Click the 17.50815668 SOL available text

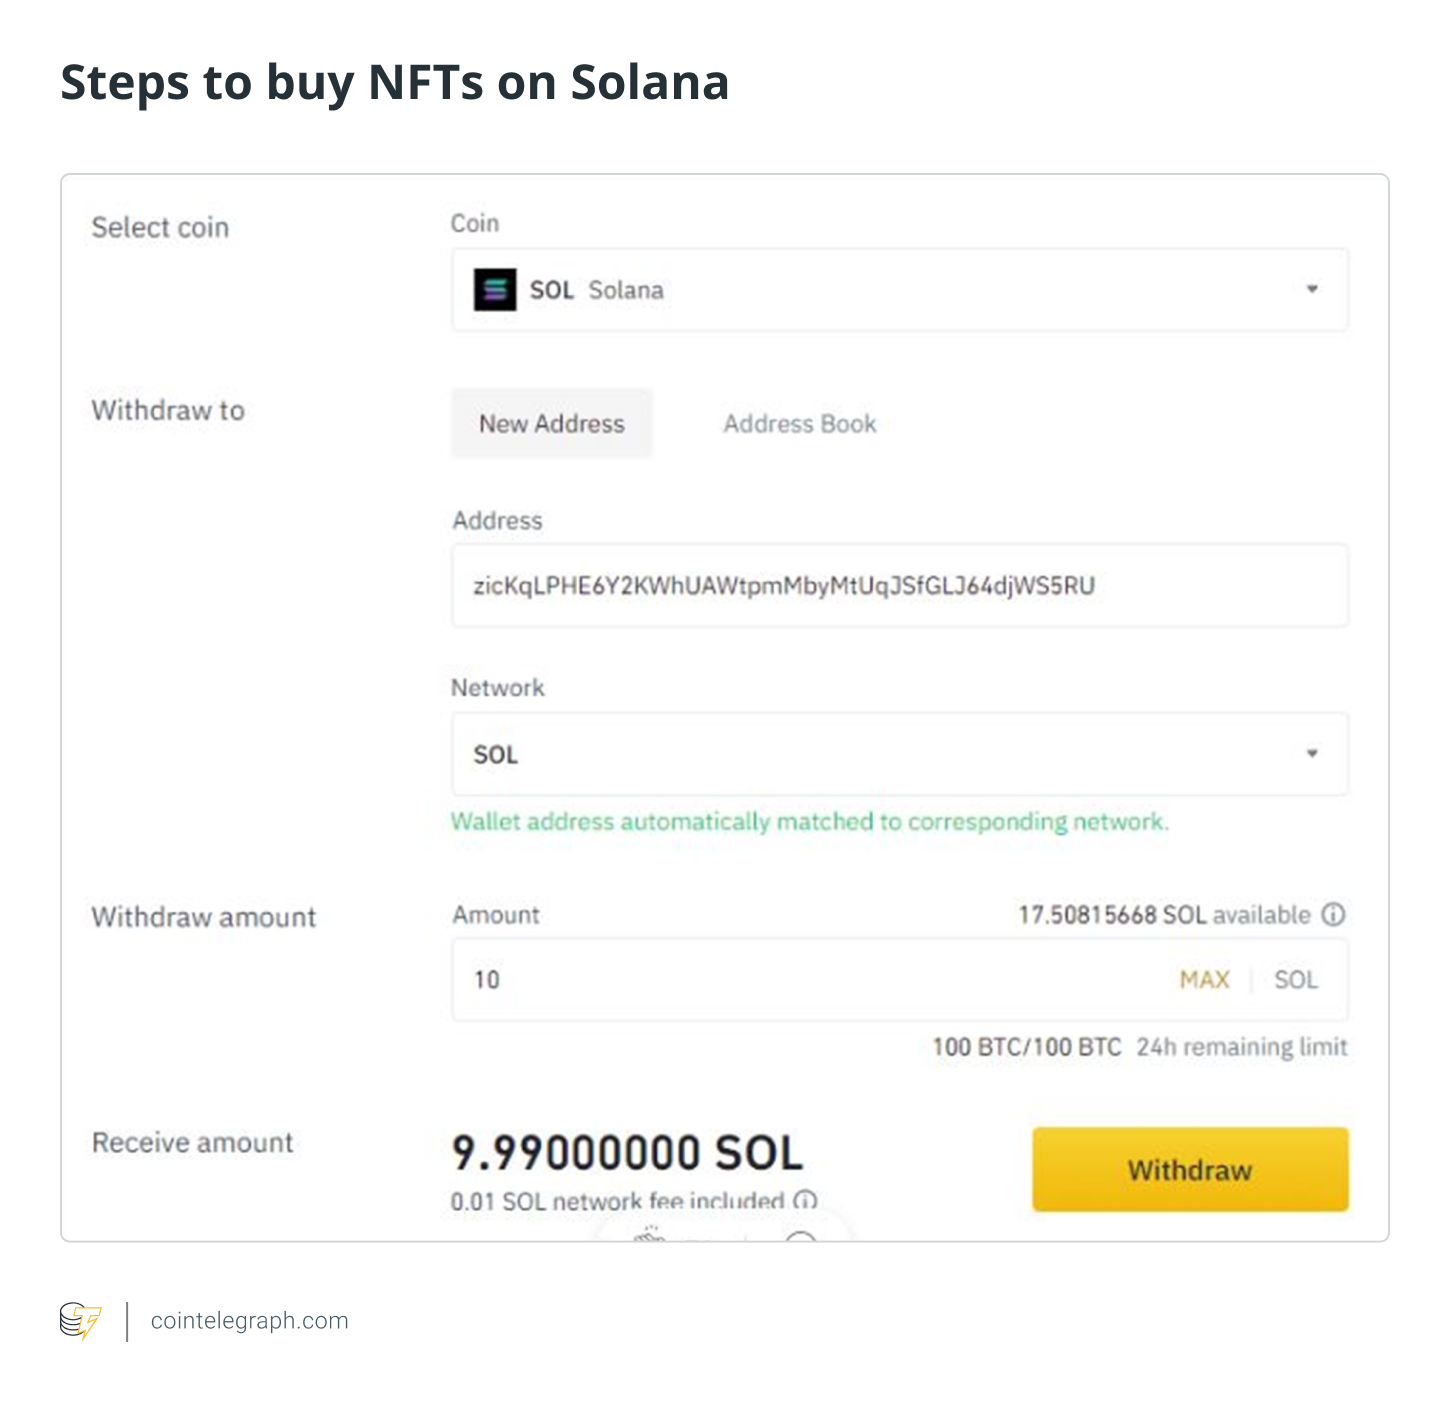(1164, 915)
